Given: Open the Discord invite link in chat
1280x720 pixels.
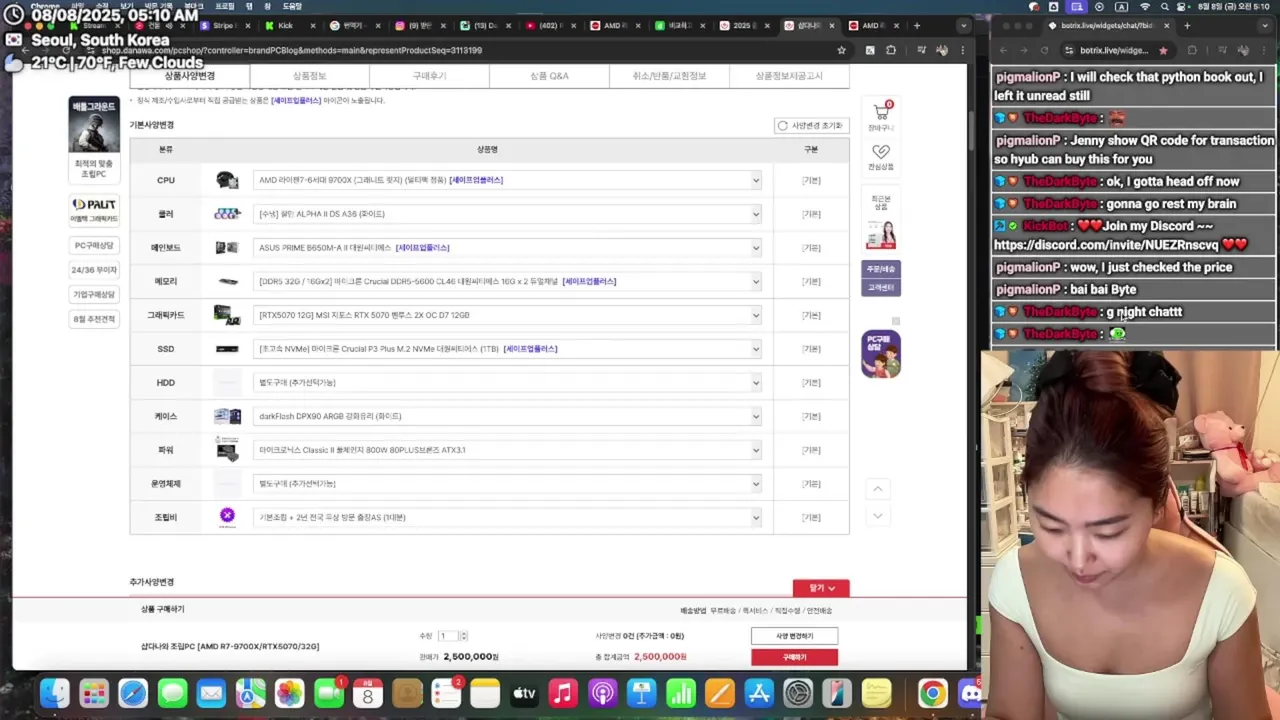Looking at the screenshot, I should 1106,244.
